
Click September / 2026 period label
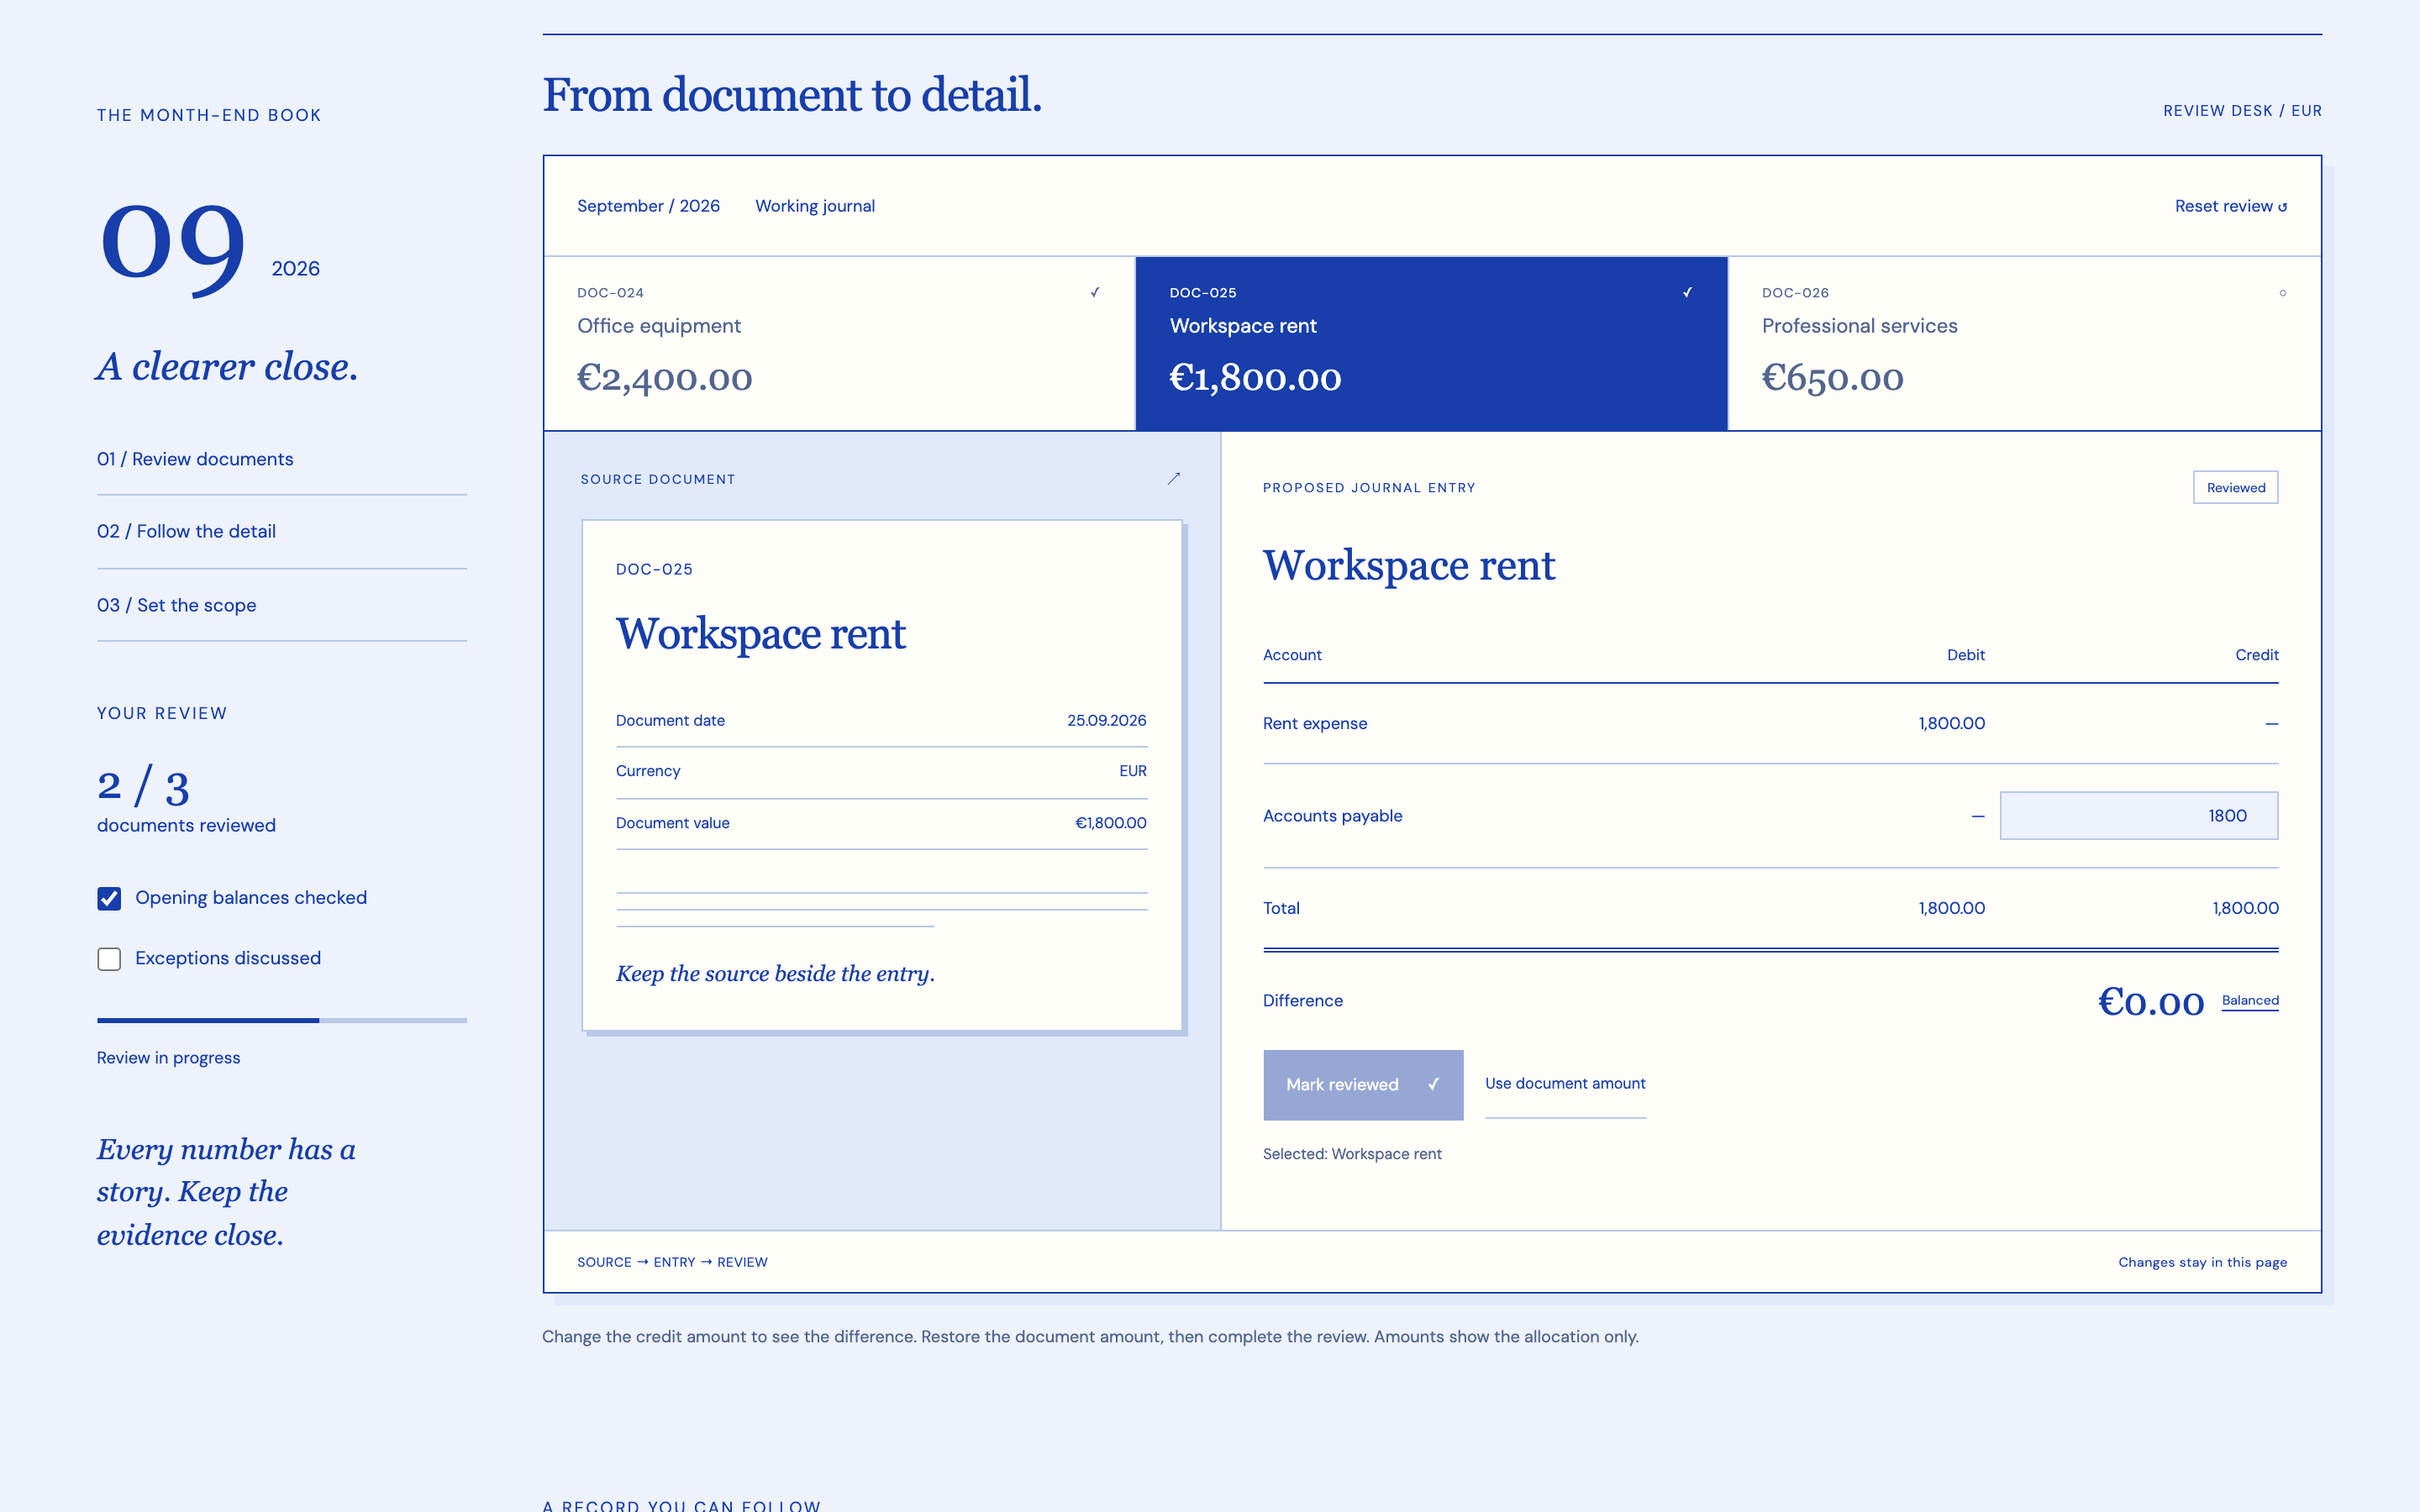click(x=648, y=206)
